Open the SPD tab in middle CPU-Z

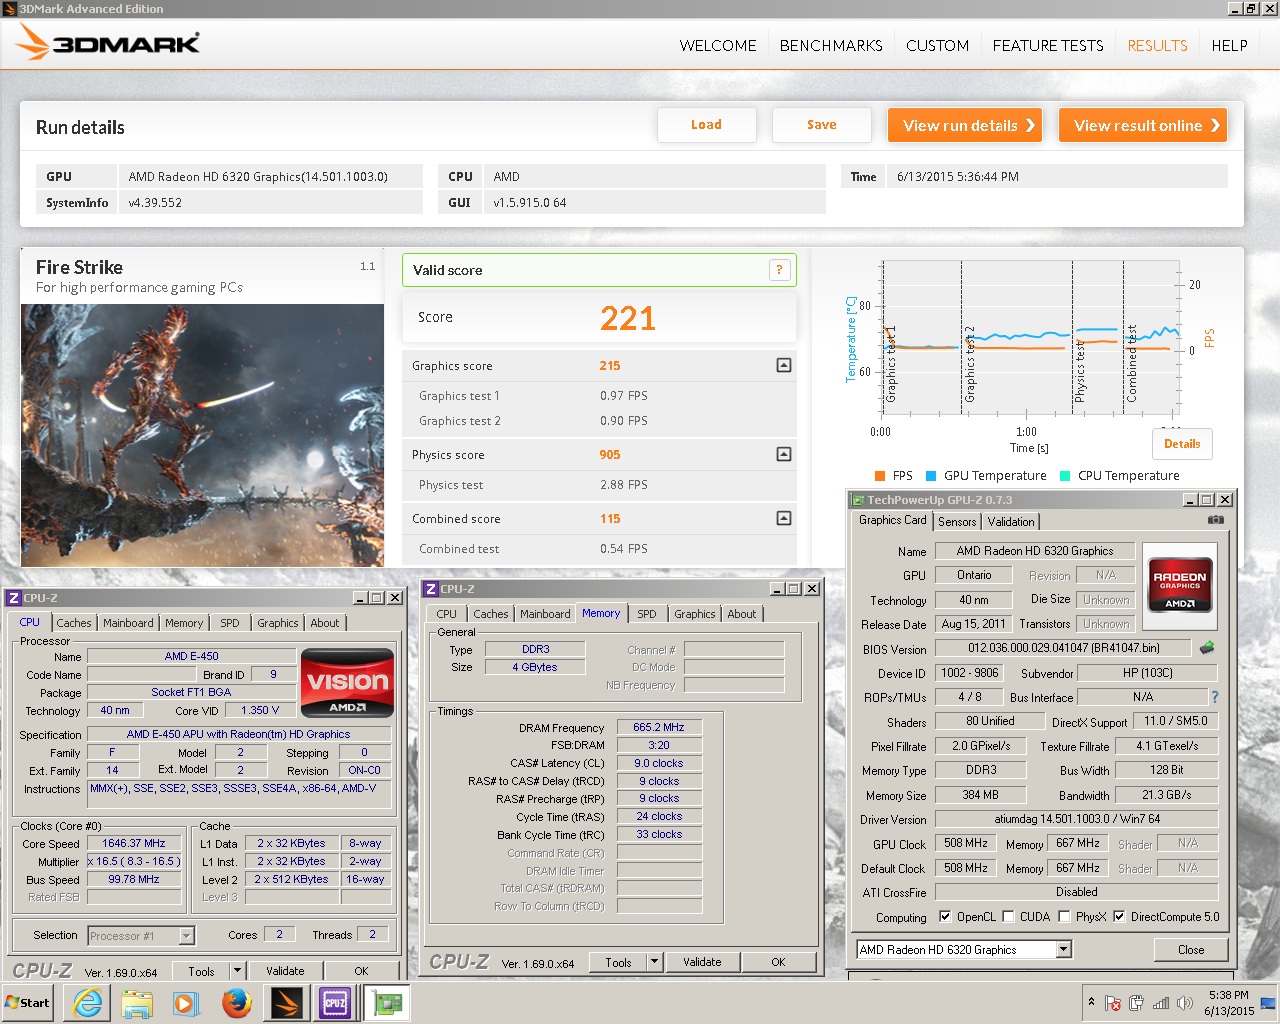click(647, 614)
